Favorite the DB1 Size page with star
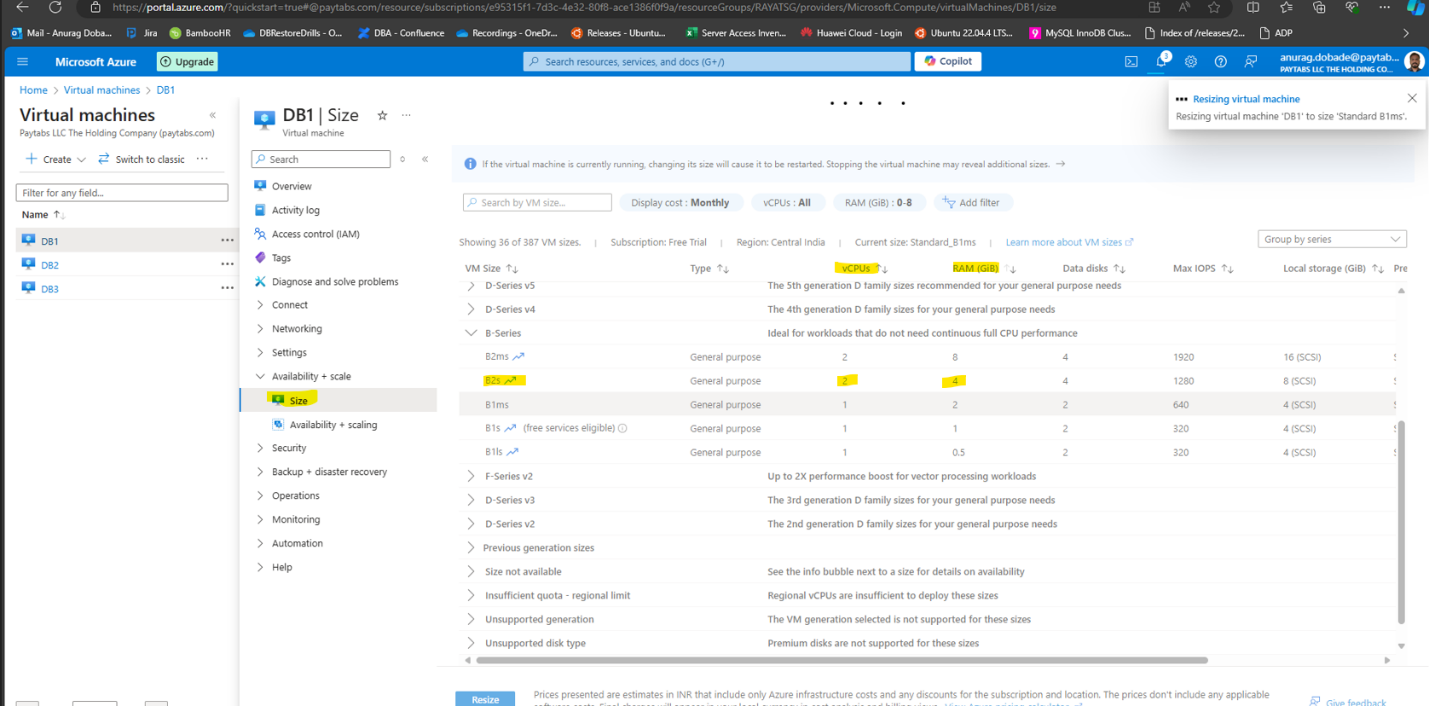 pos(382,116)
